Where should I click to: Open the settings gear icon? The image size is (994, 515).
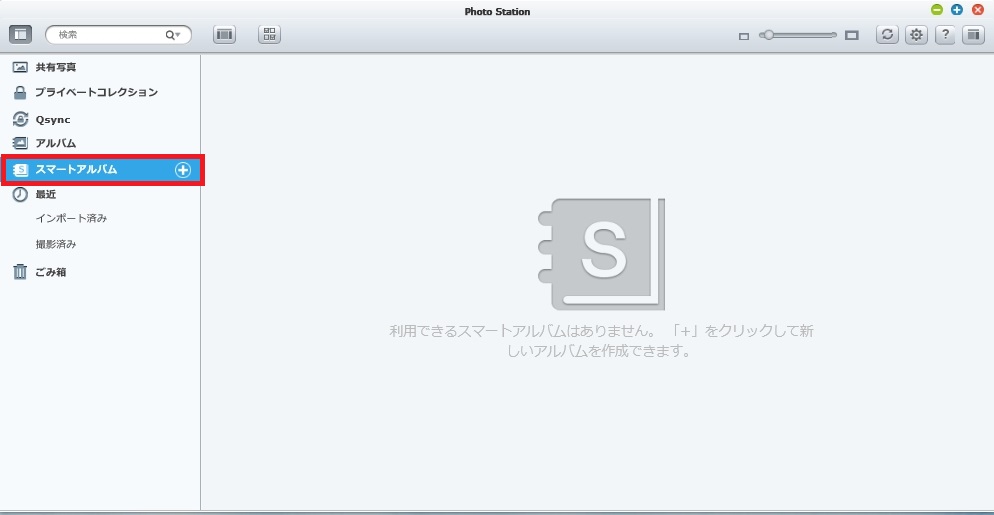(916, 35)
